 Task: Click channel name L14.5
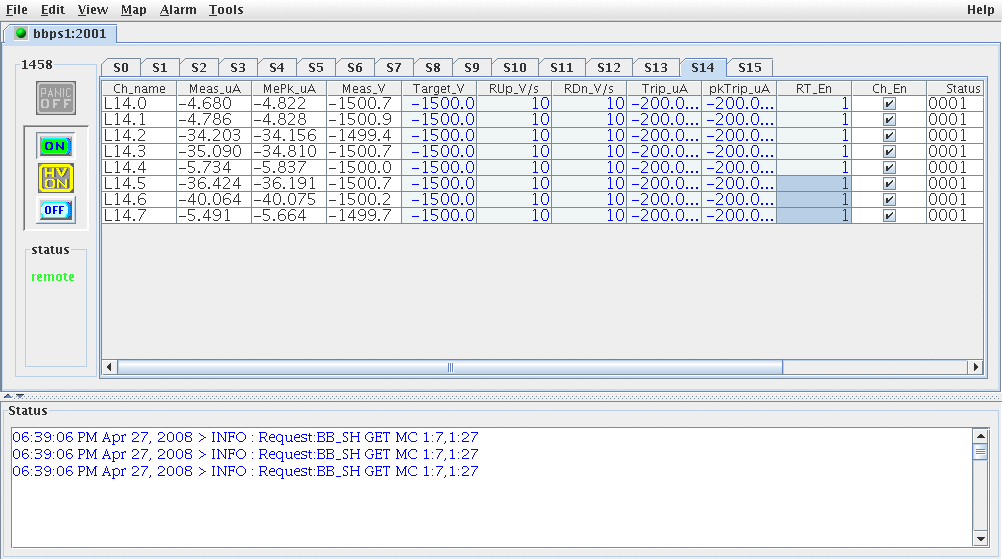139,183
